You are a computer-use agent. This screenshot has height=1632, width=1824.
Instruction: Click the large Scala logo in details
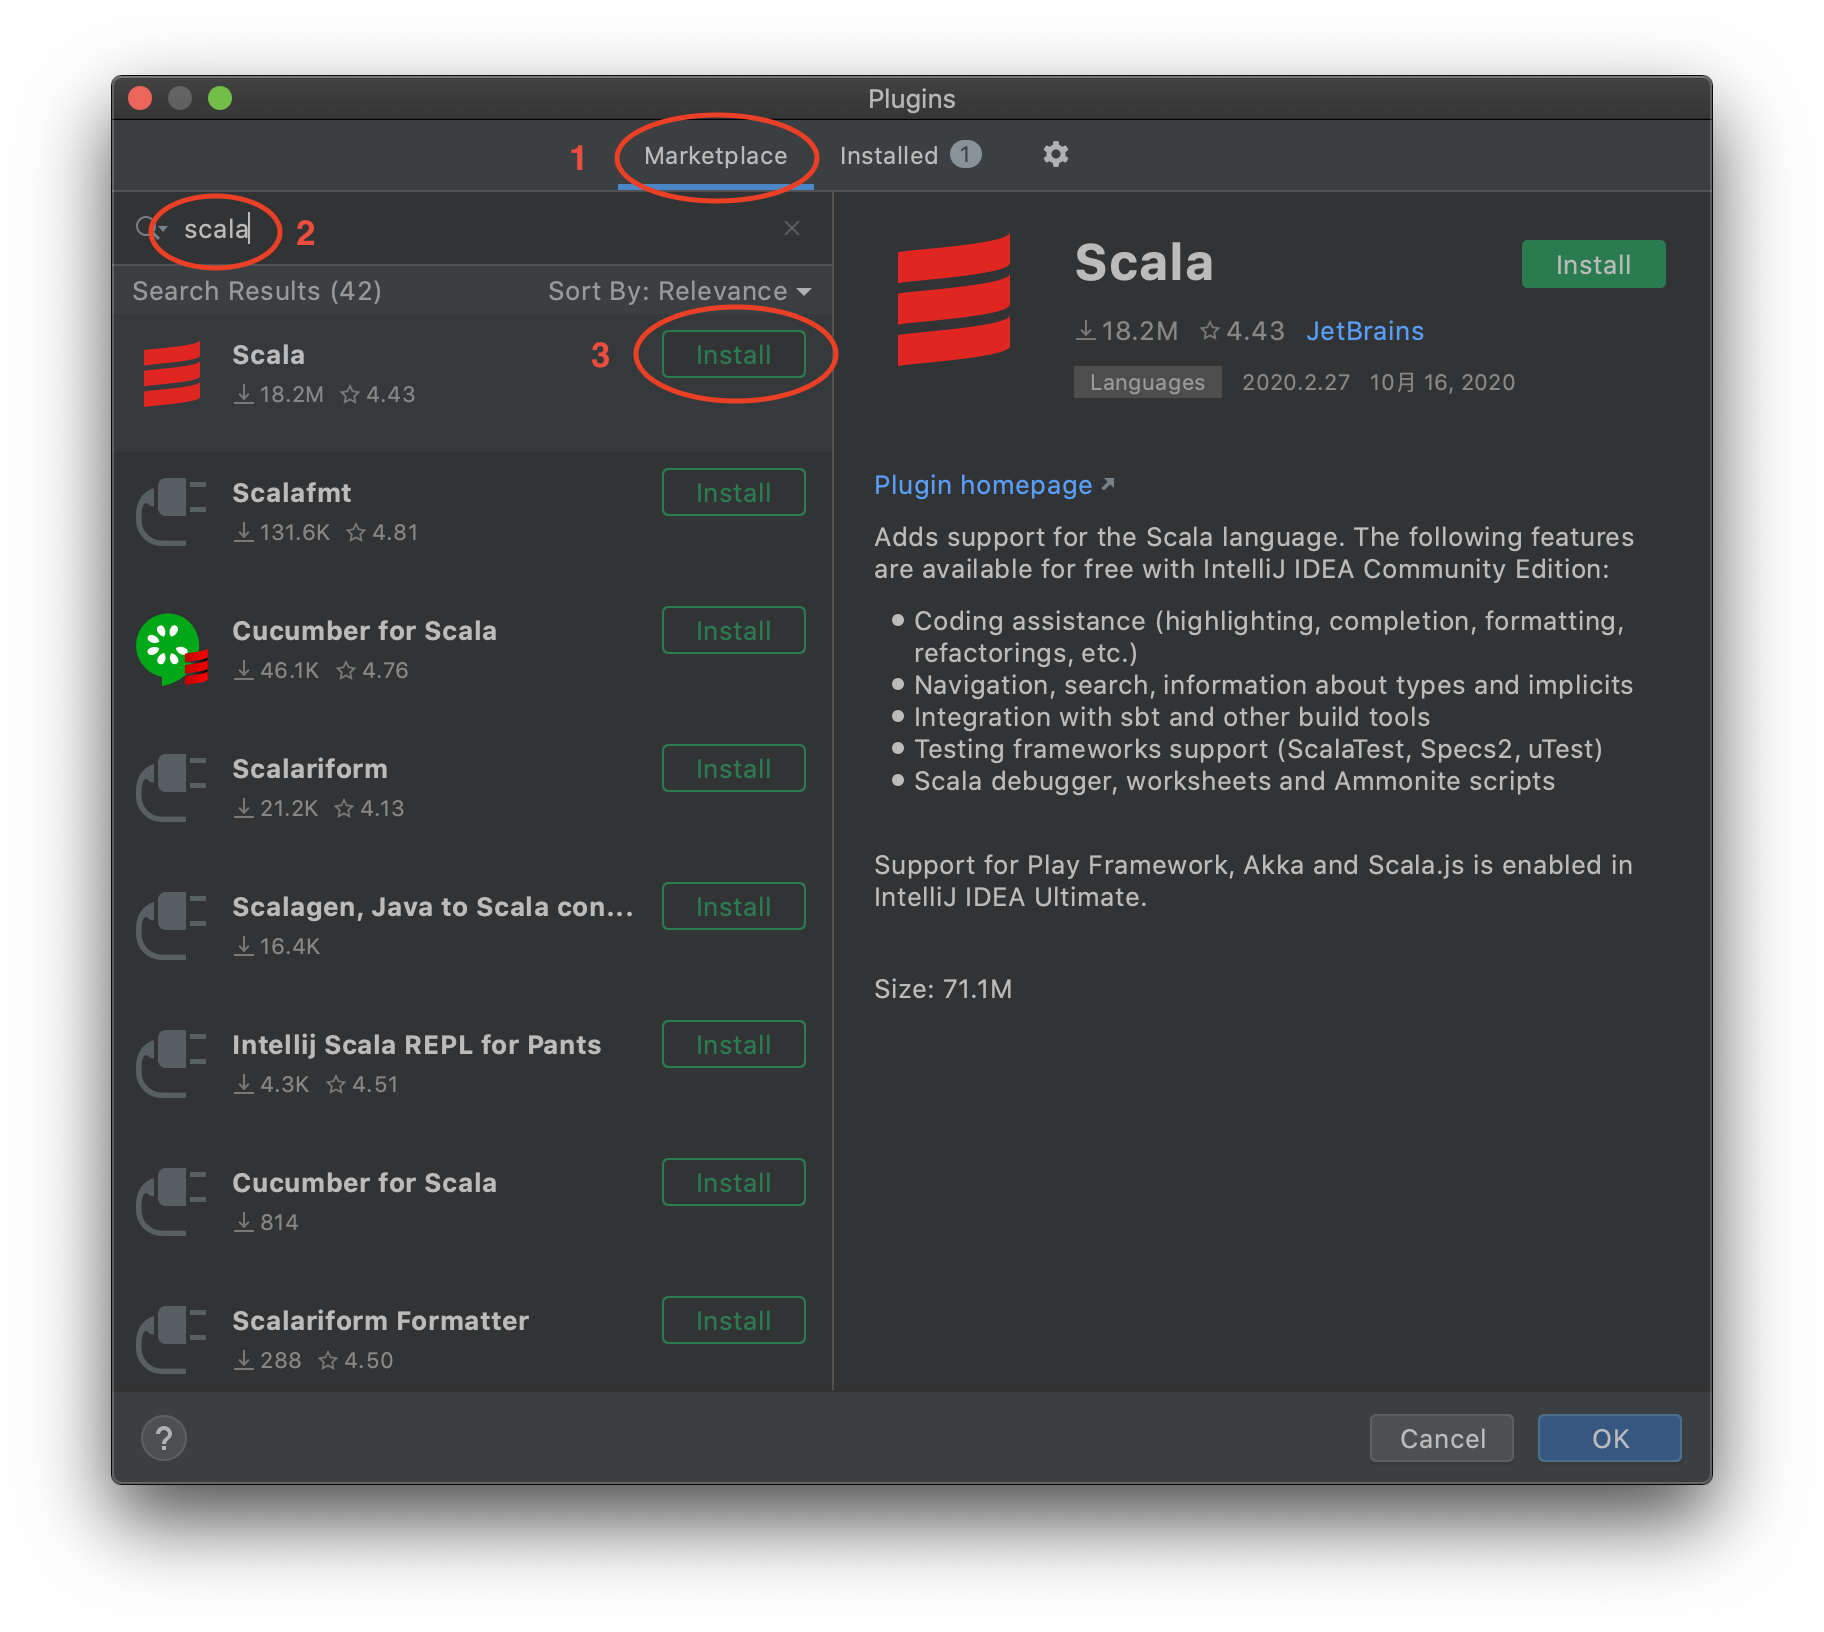coord(953,300)
